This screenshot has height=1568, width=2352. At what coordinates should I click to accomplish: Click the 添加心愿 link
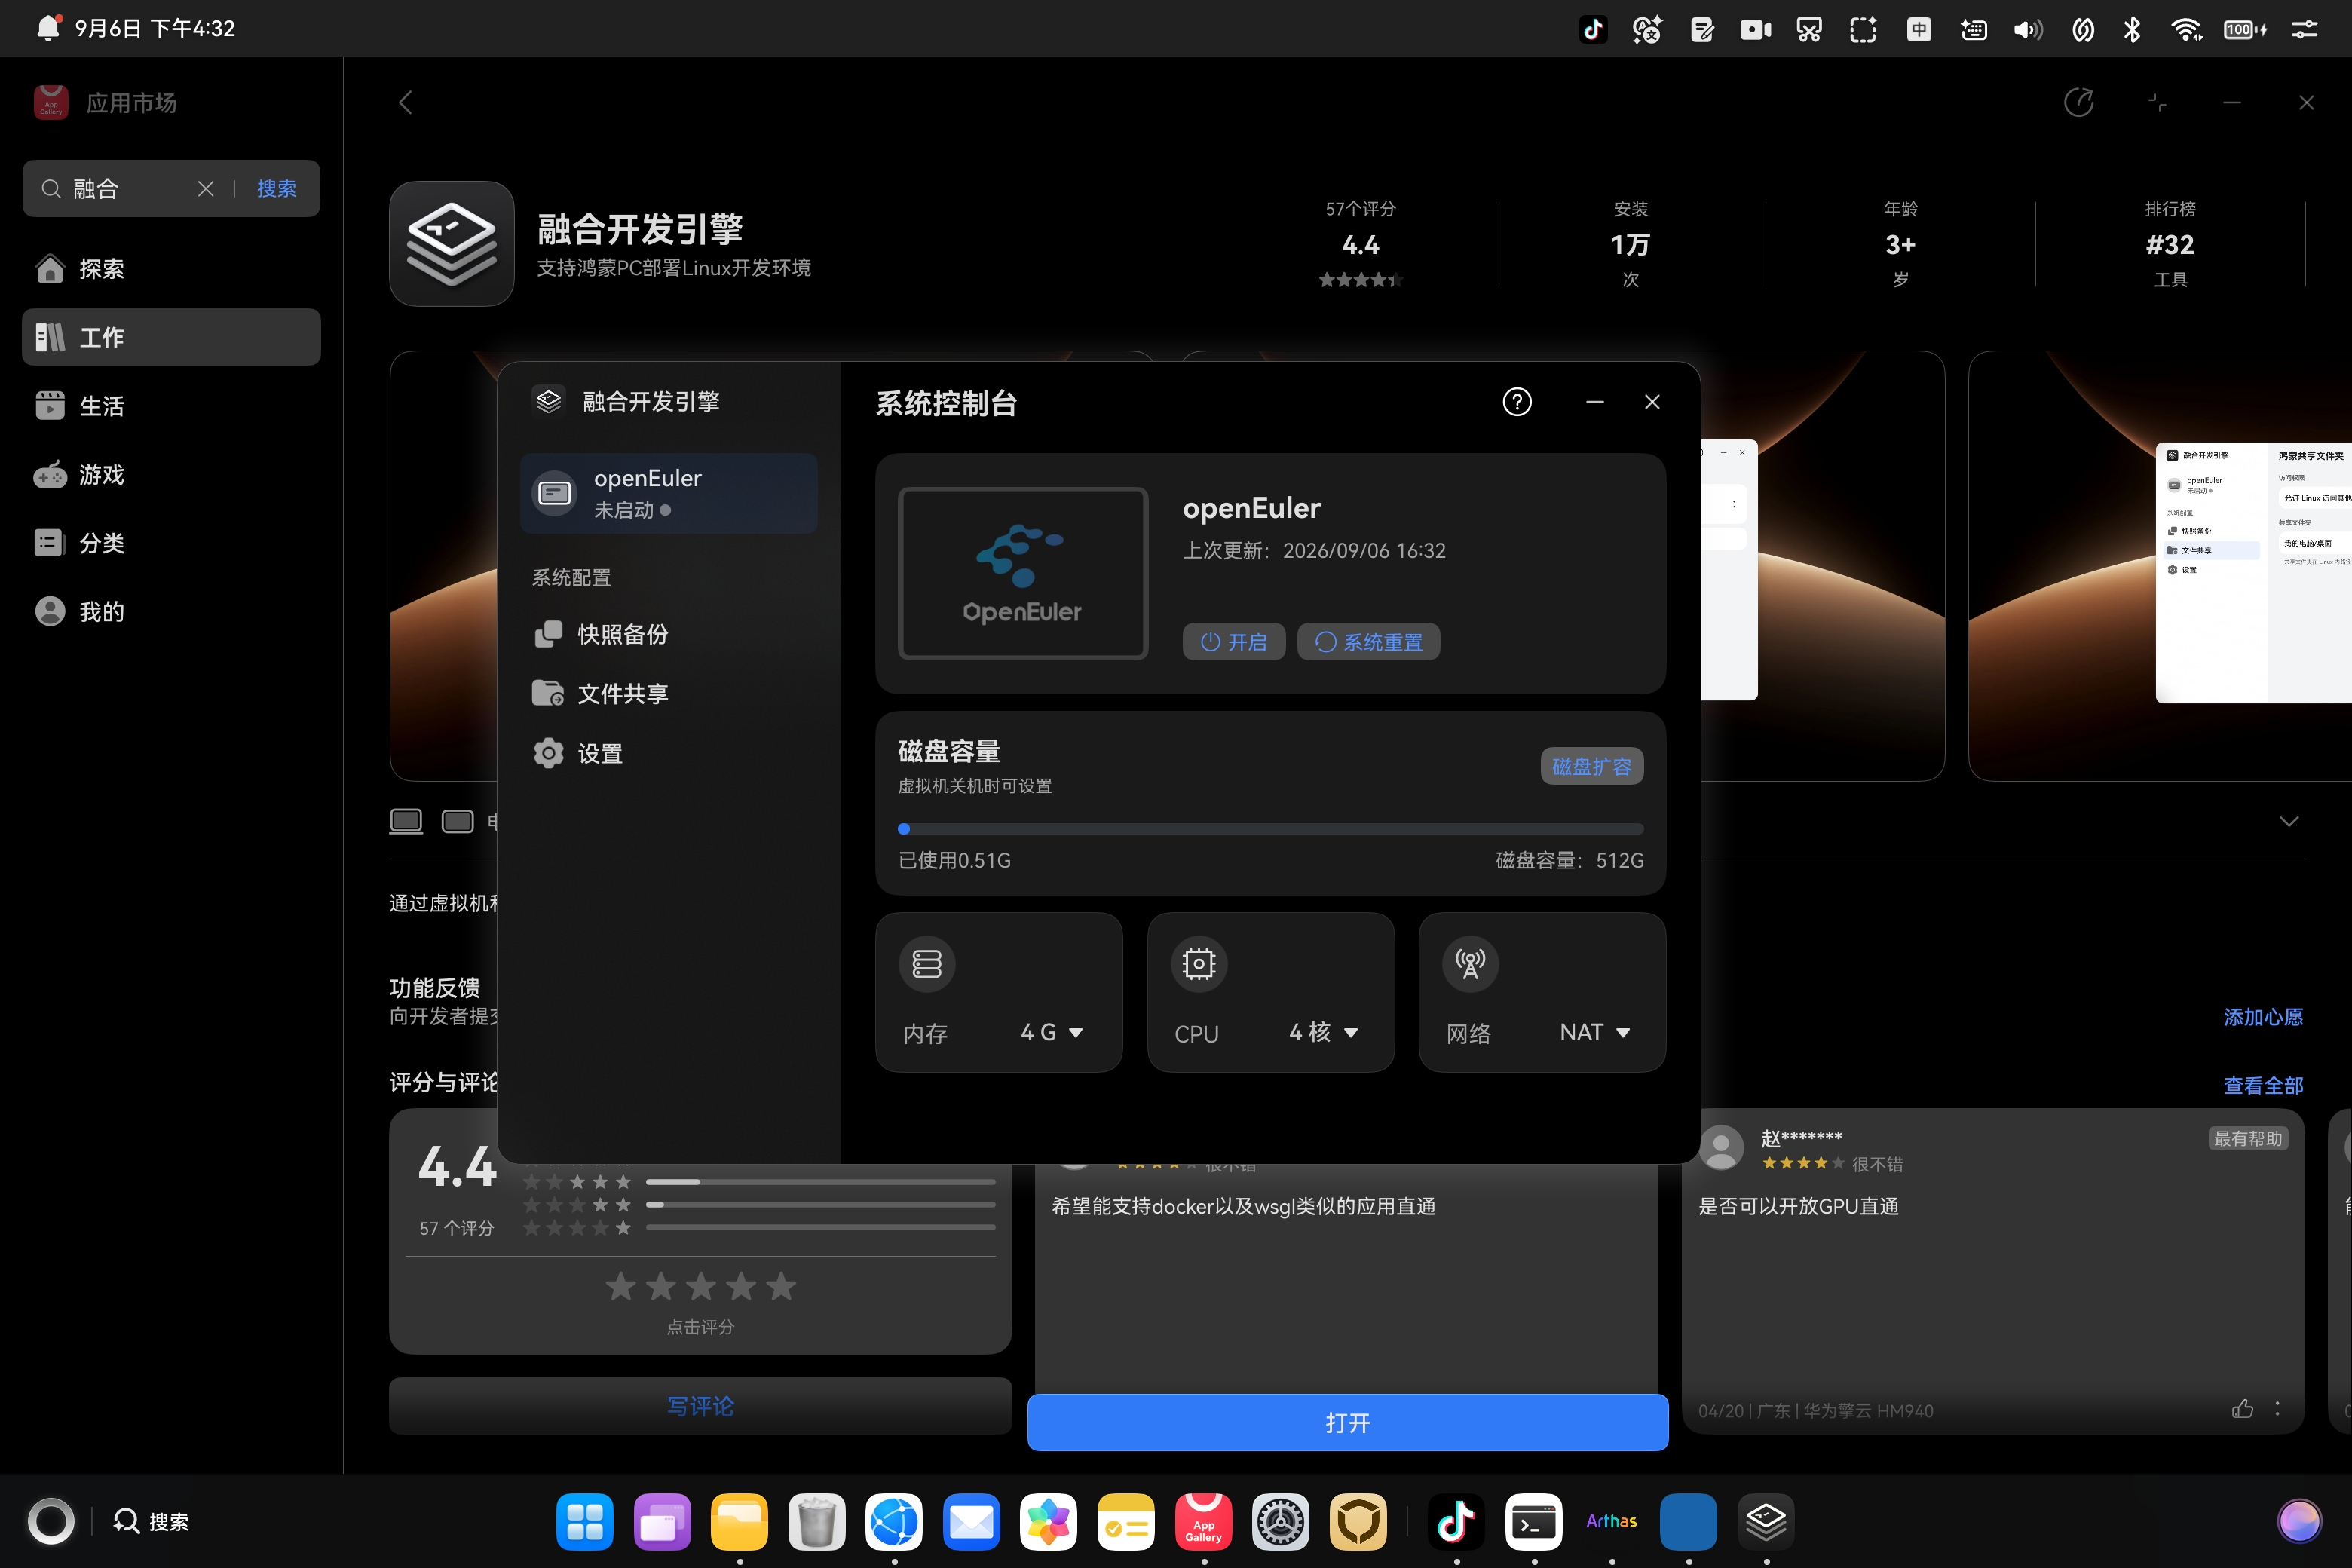2263,1017
